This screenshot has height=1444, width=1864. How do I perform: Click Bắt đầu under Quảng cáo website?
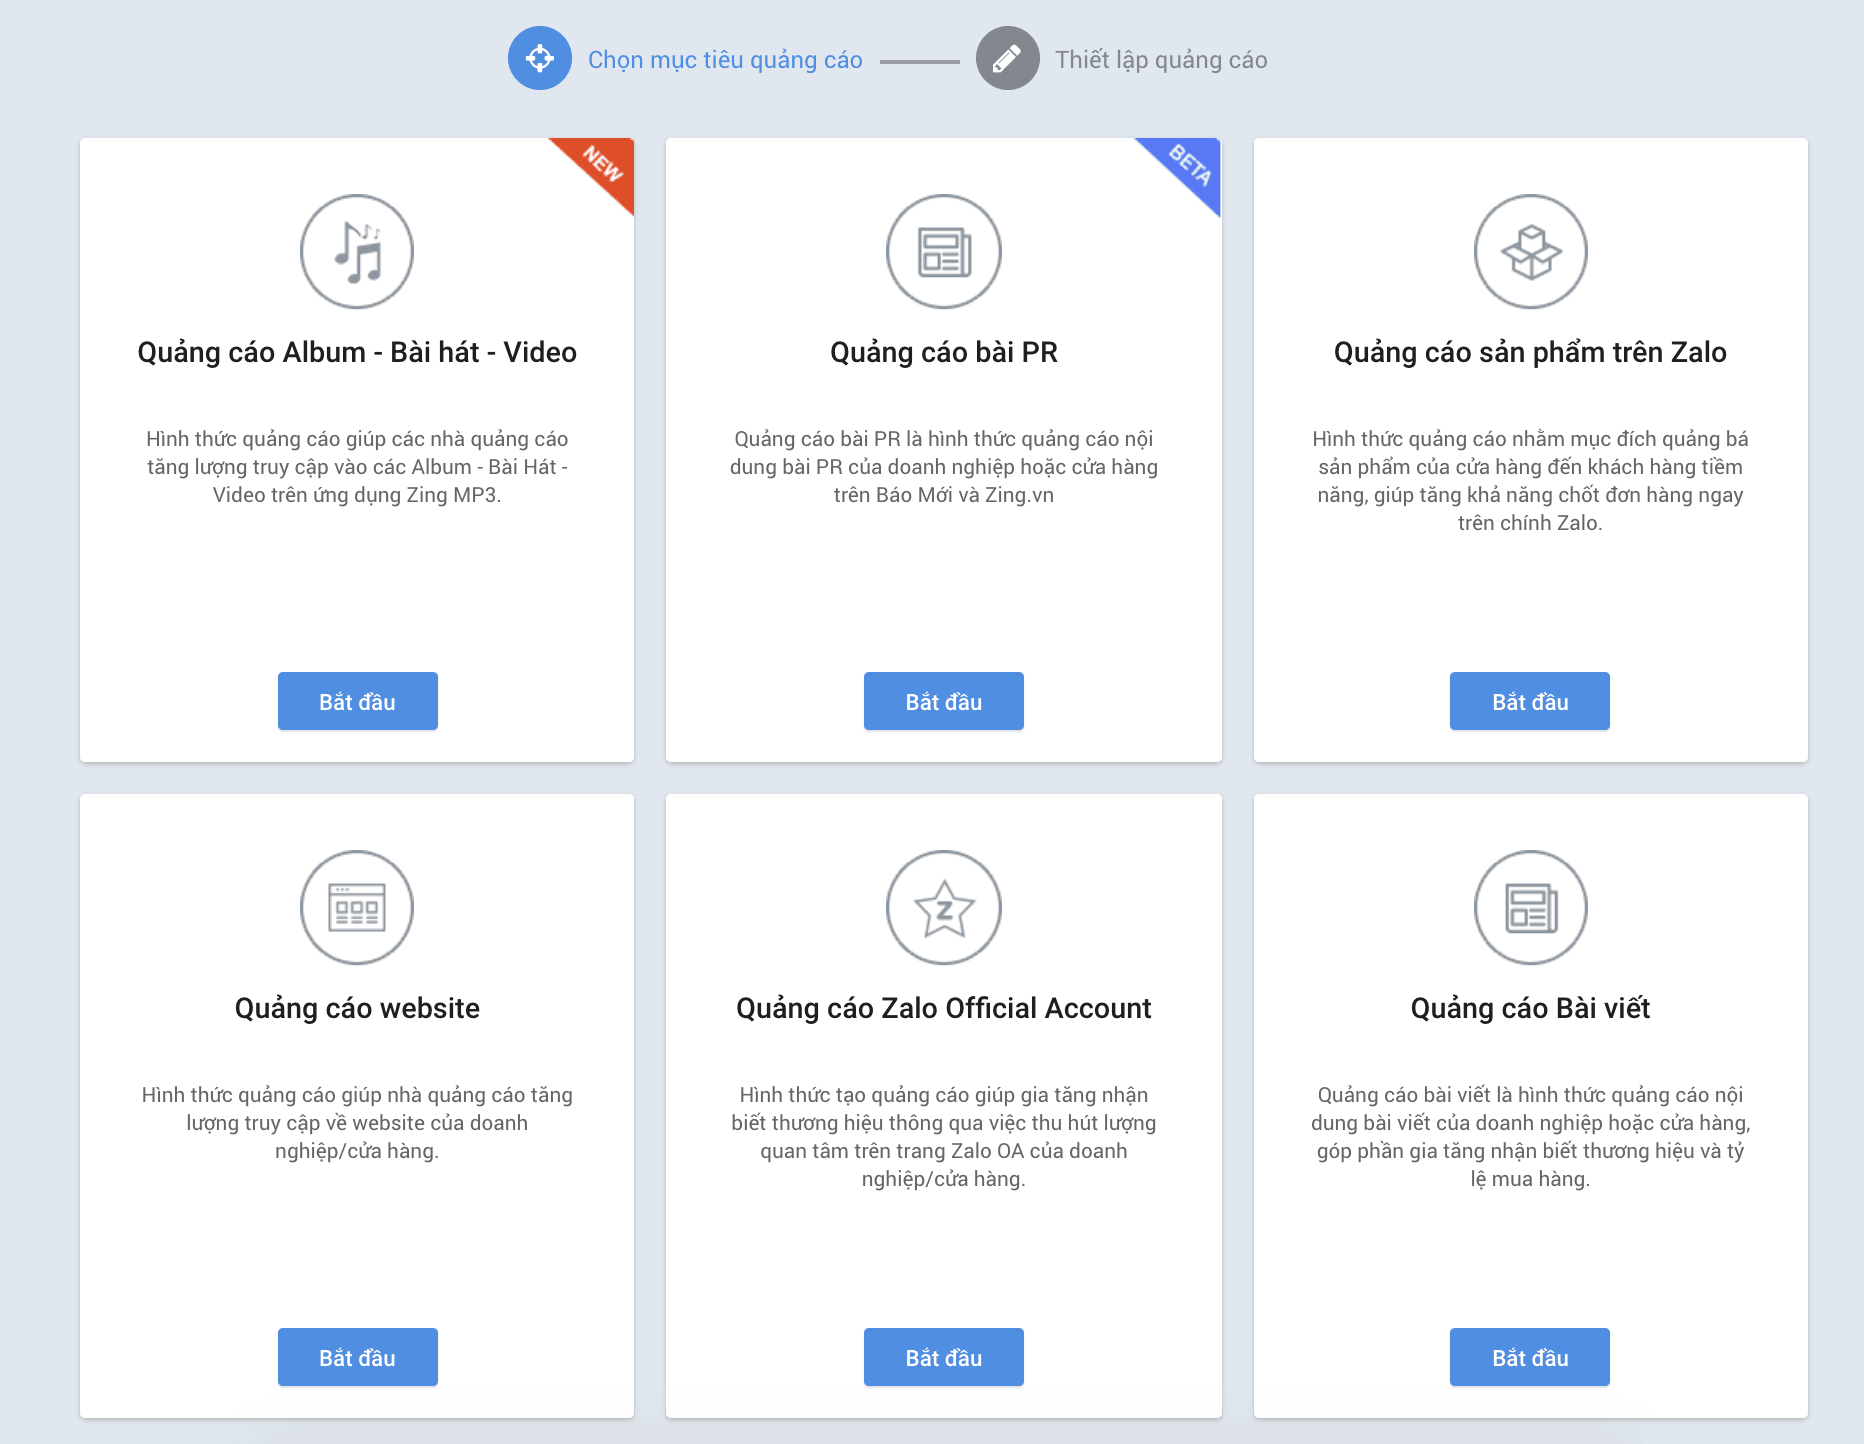tap(357, 1357)
